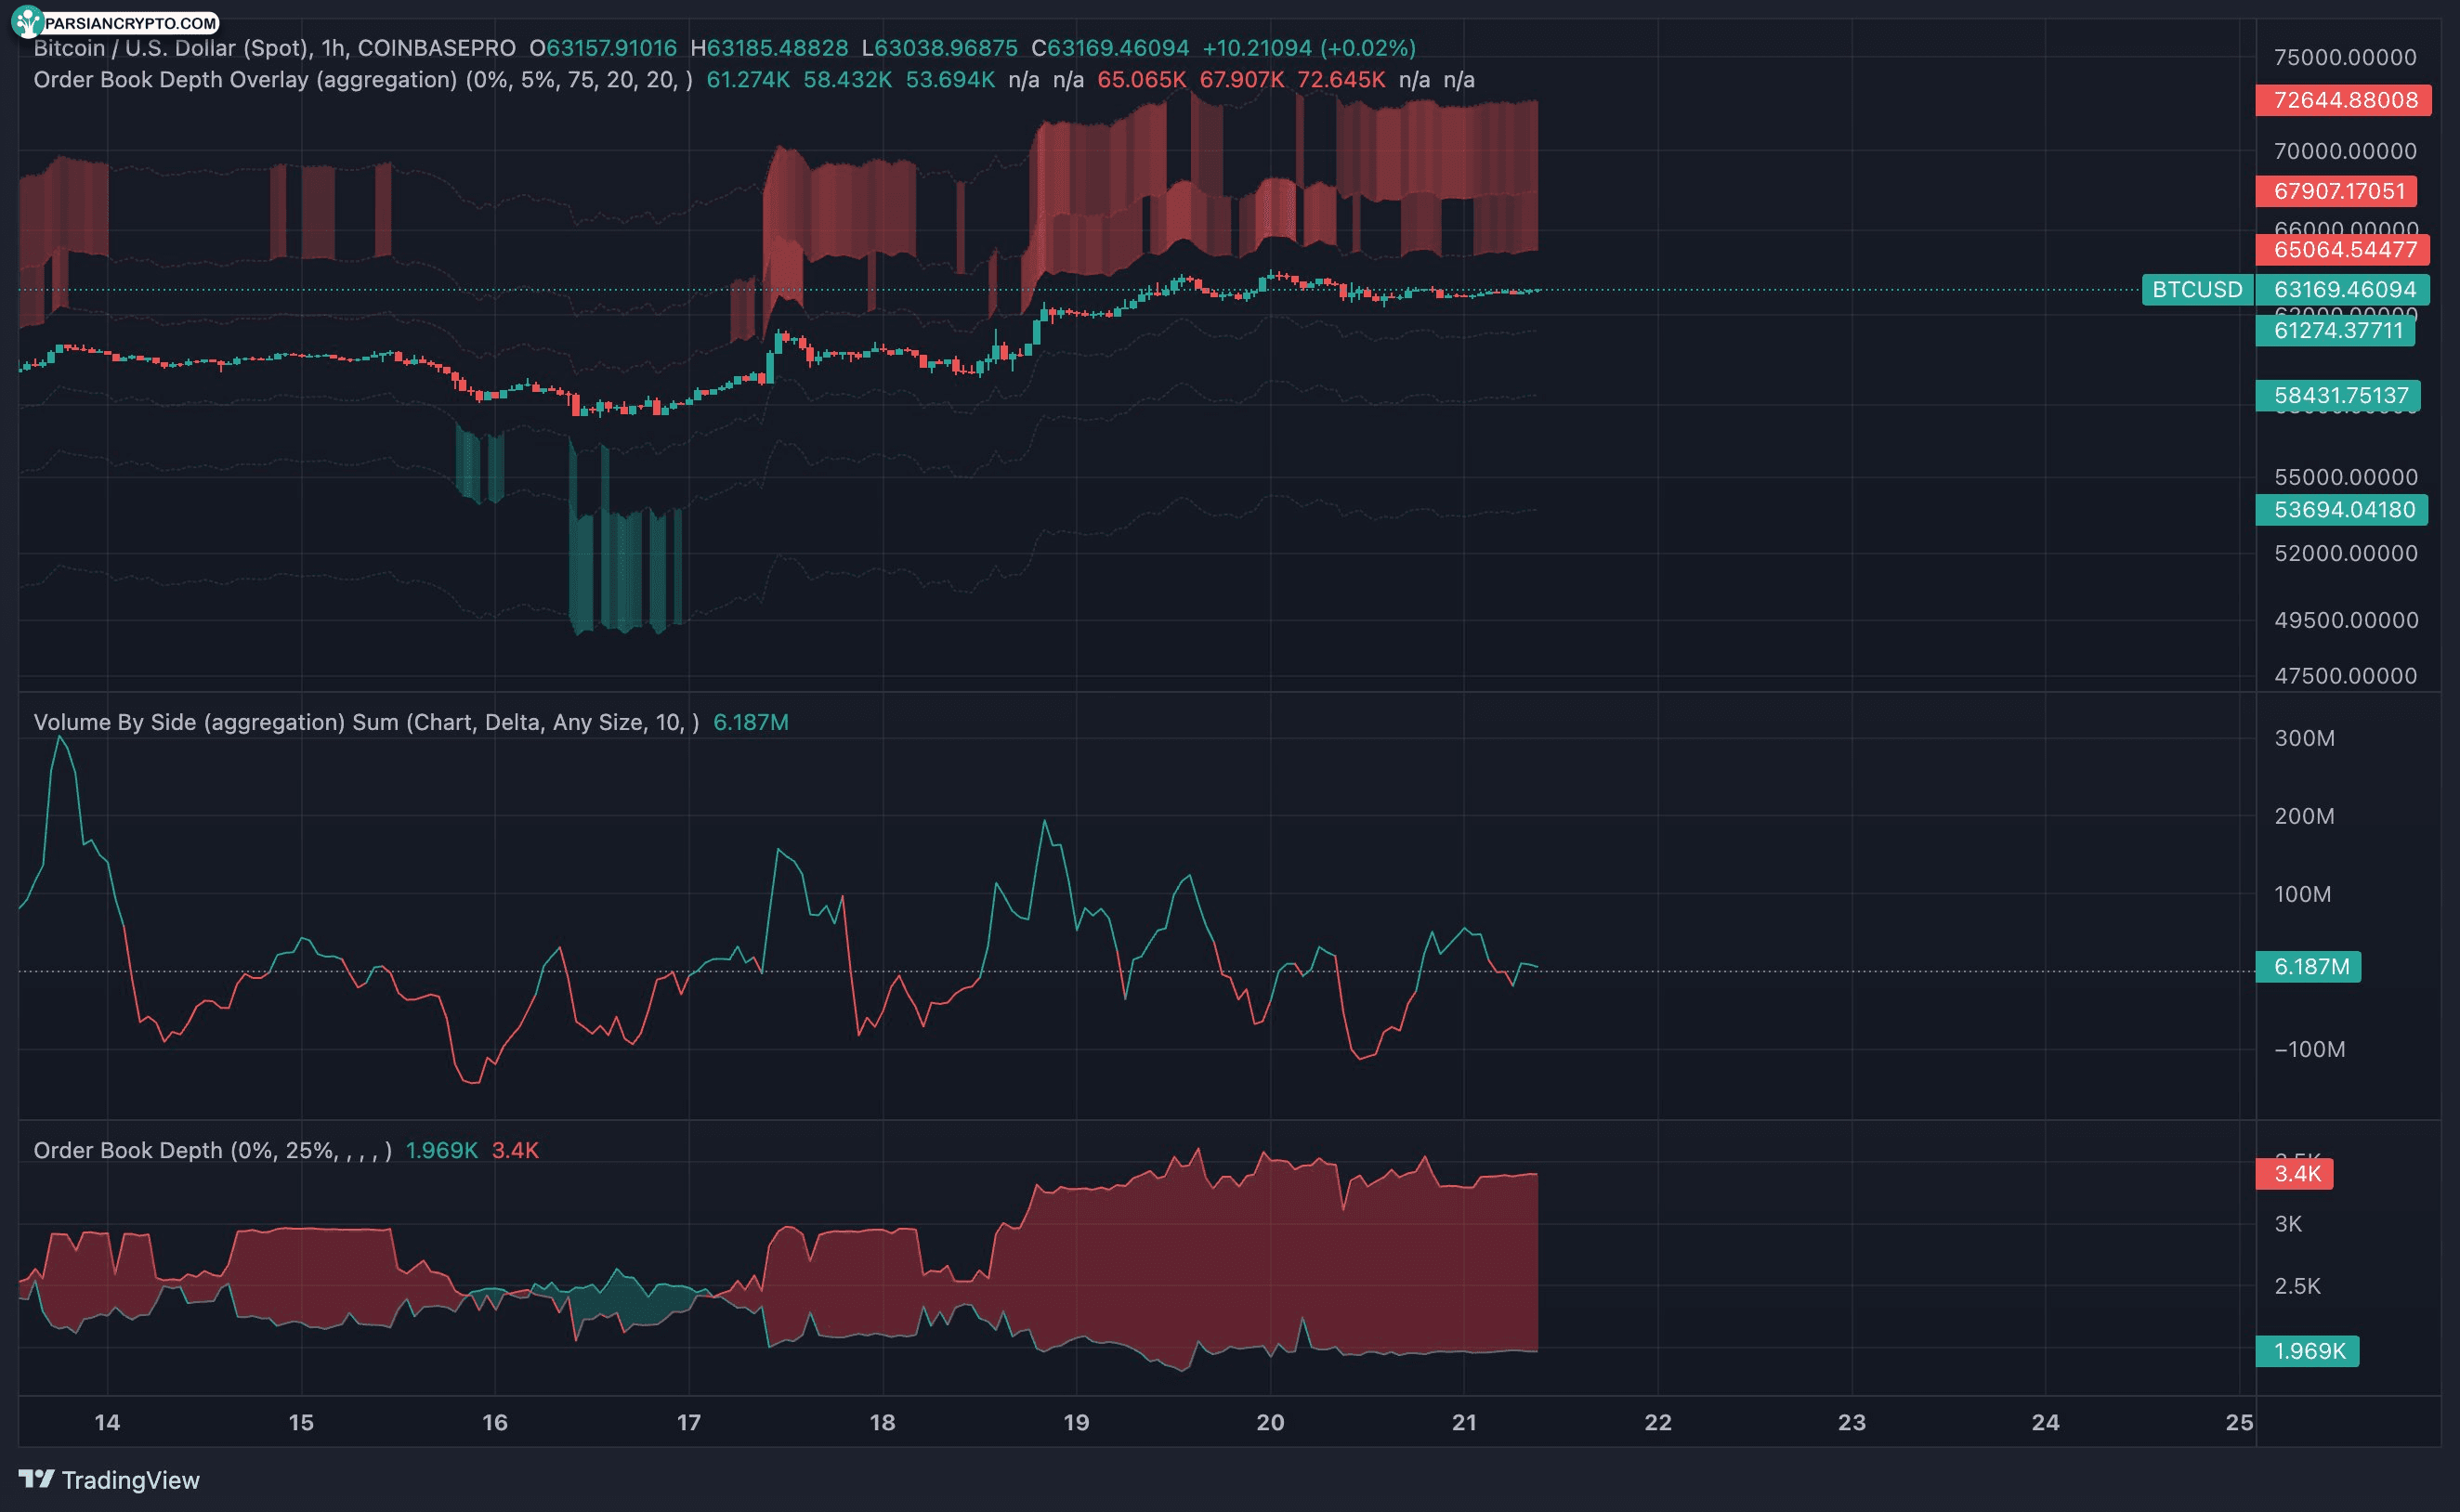The image size is (2460, 1512).
Task: Click date 25 on the time axis
Action: (x=2240, y=1423)
